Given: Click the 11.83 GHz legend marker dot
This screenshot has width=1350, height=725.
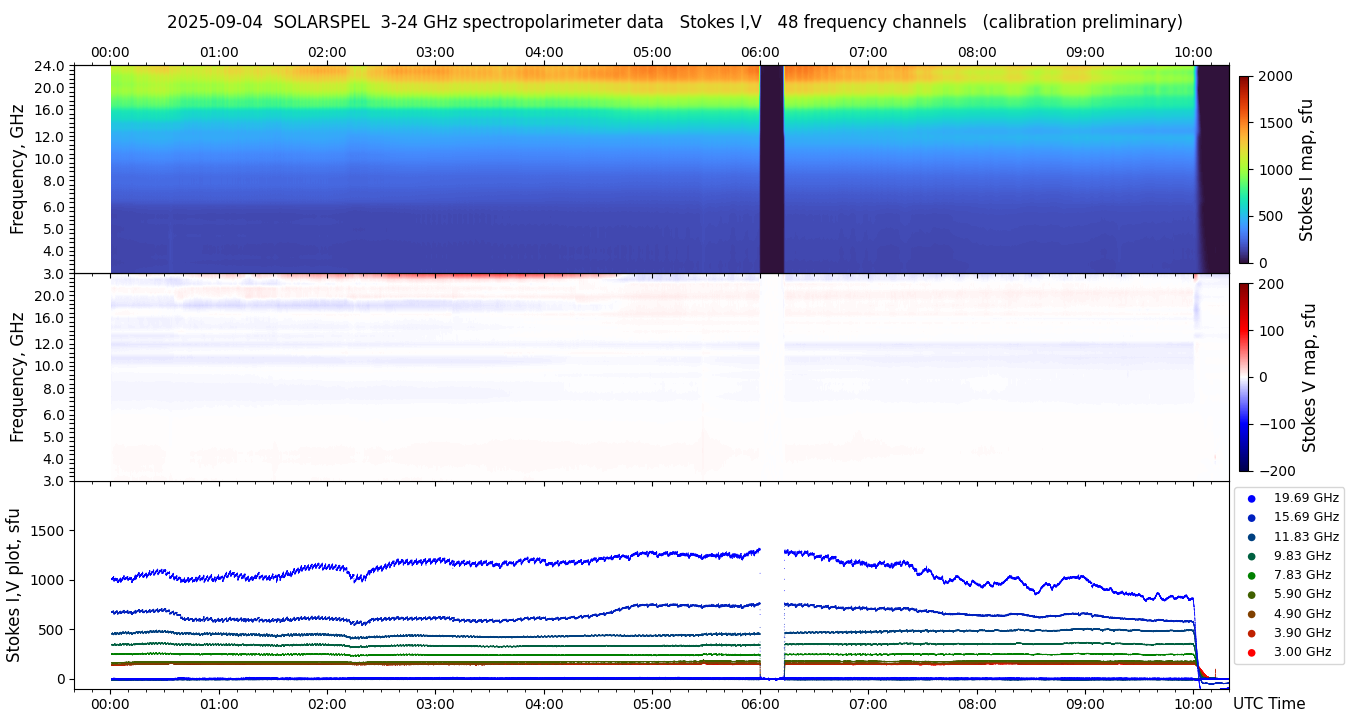Looking at the screenshot, I should tap(1251, 537).
